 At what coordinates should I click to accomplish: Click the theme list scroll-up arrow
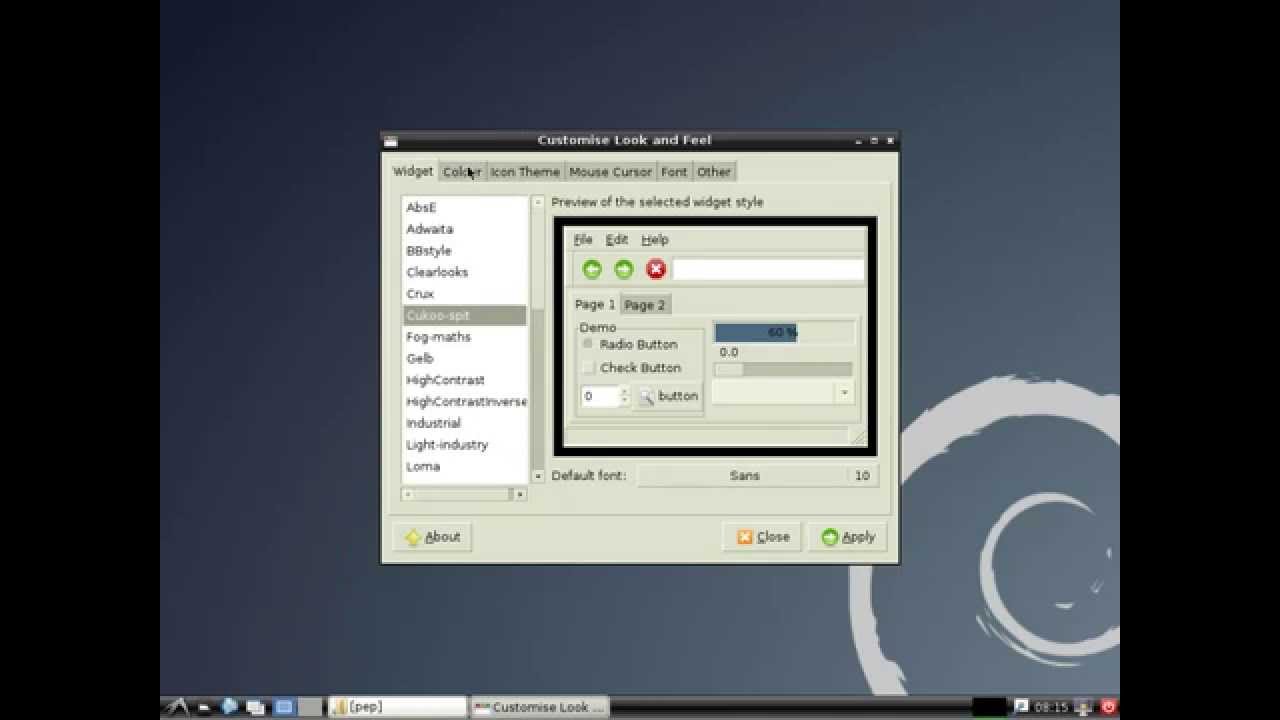[538, 203]
